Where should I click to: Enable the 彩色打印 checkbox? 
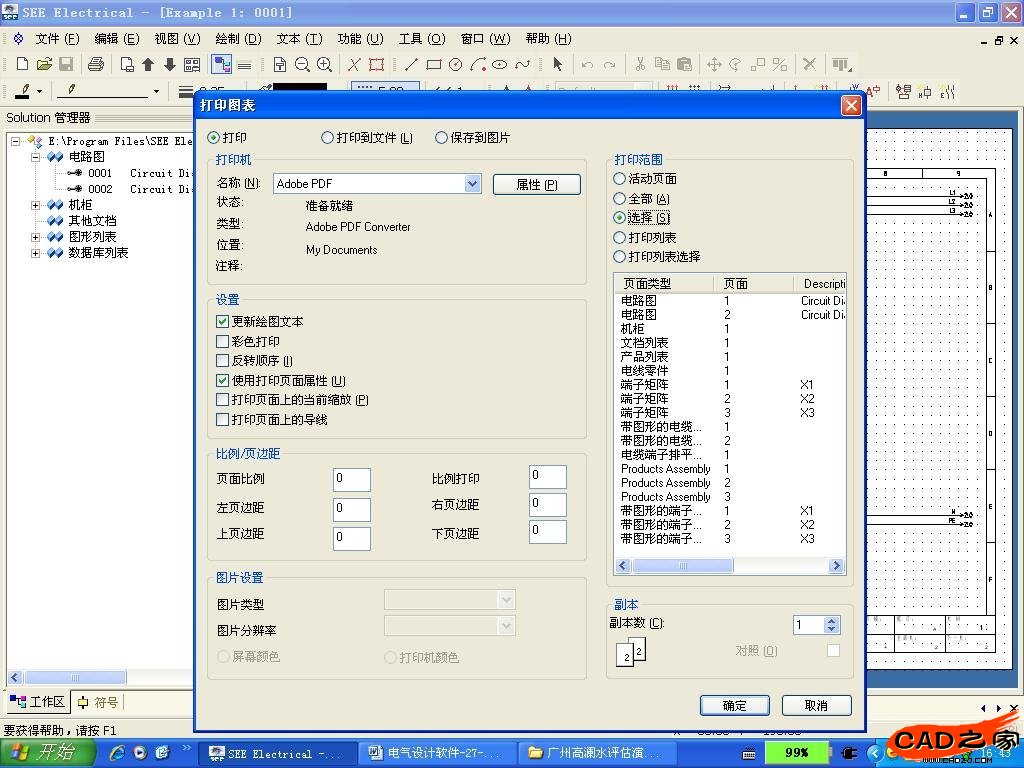coord(223,342)
